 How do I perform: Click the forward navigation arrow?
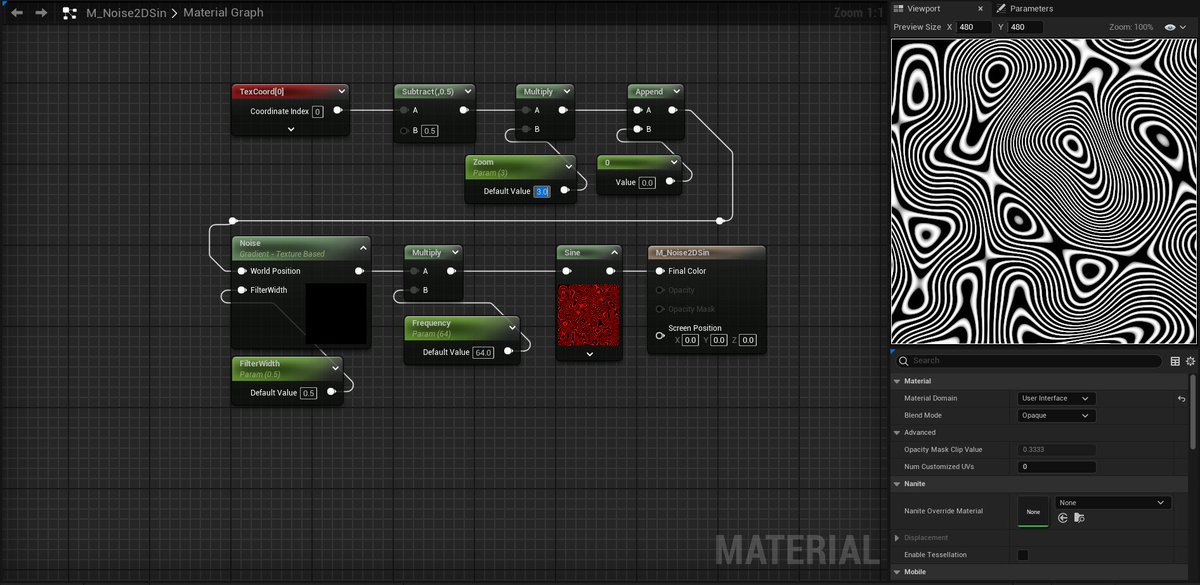click(41, 13)
